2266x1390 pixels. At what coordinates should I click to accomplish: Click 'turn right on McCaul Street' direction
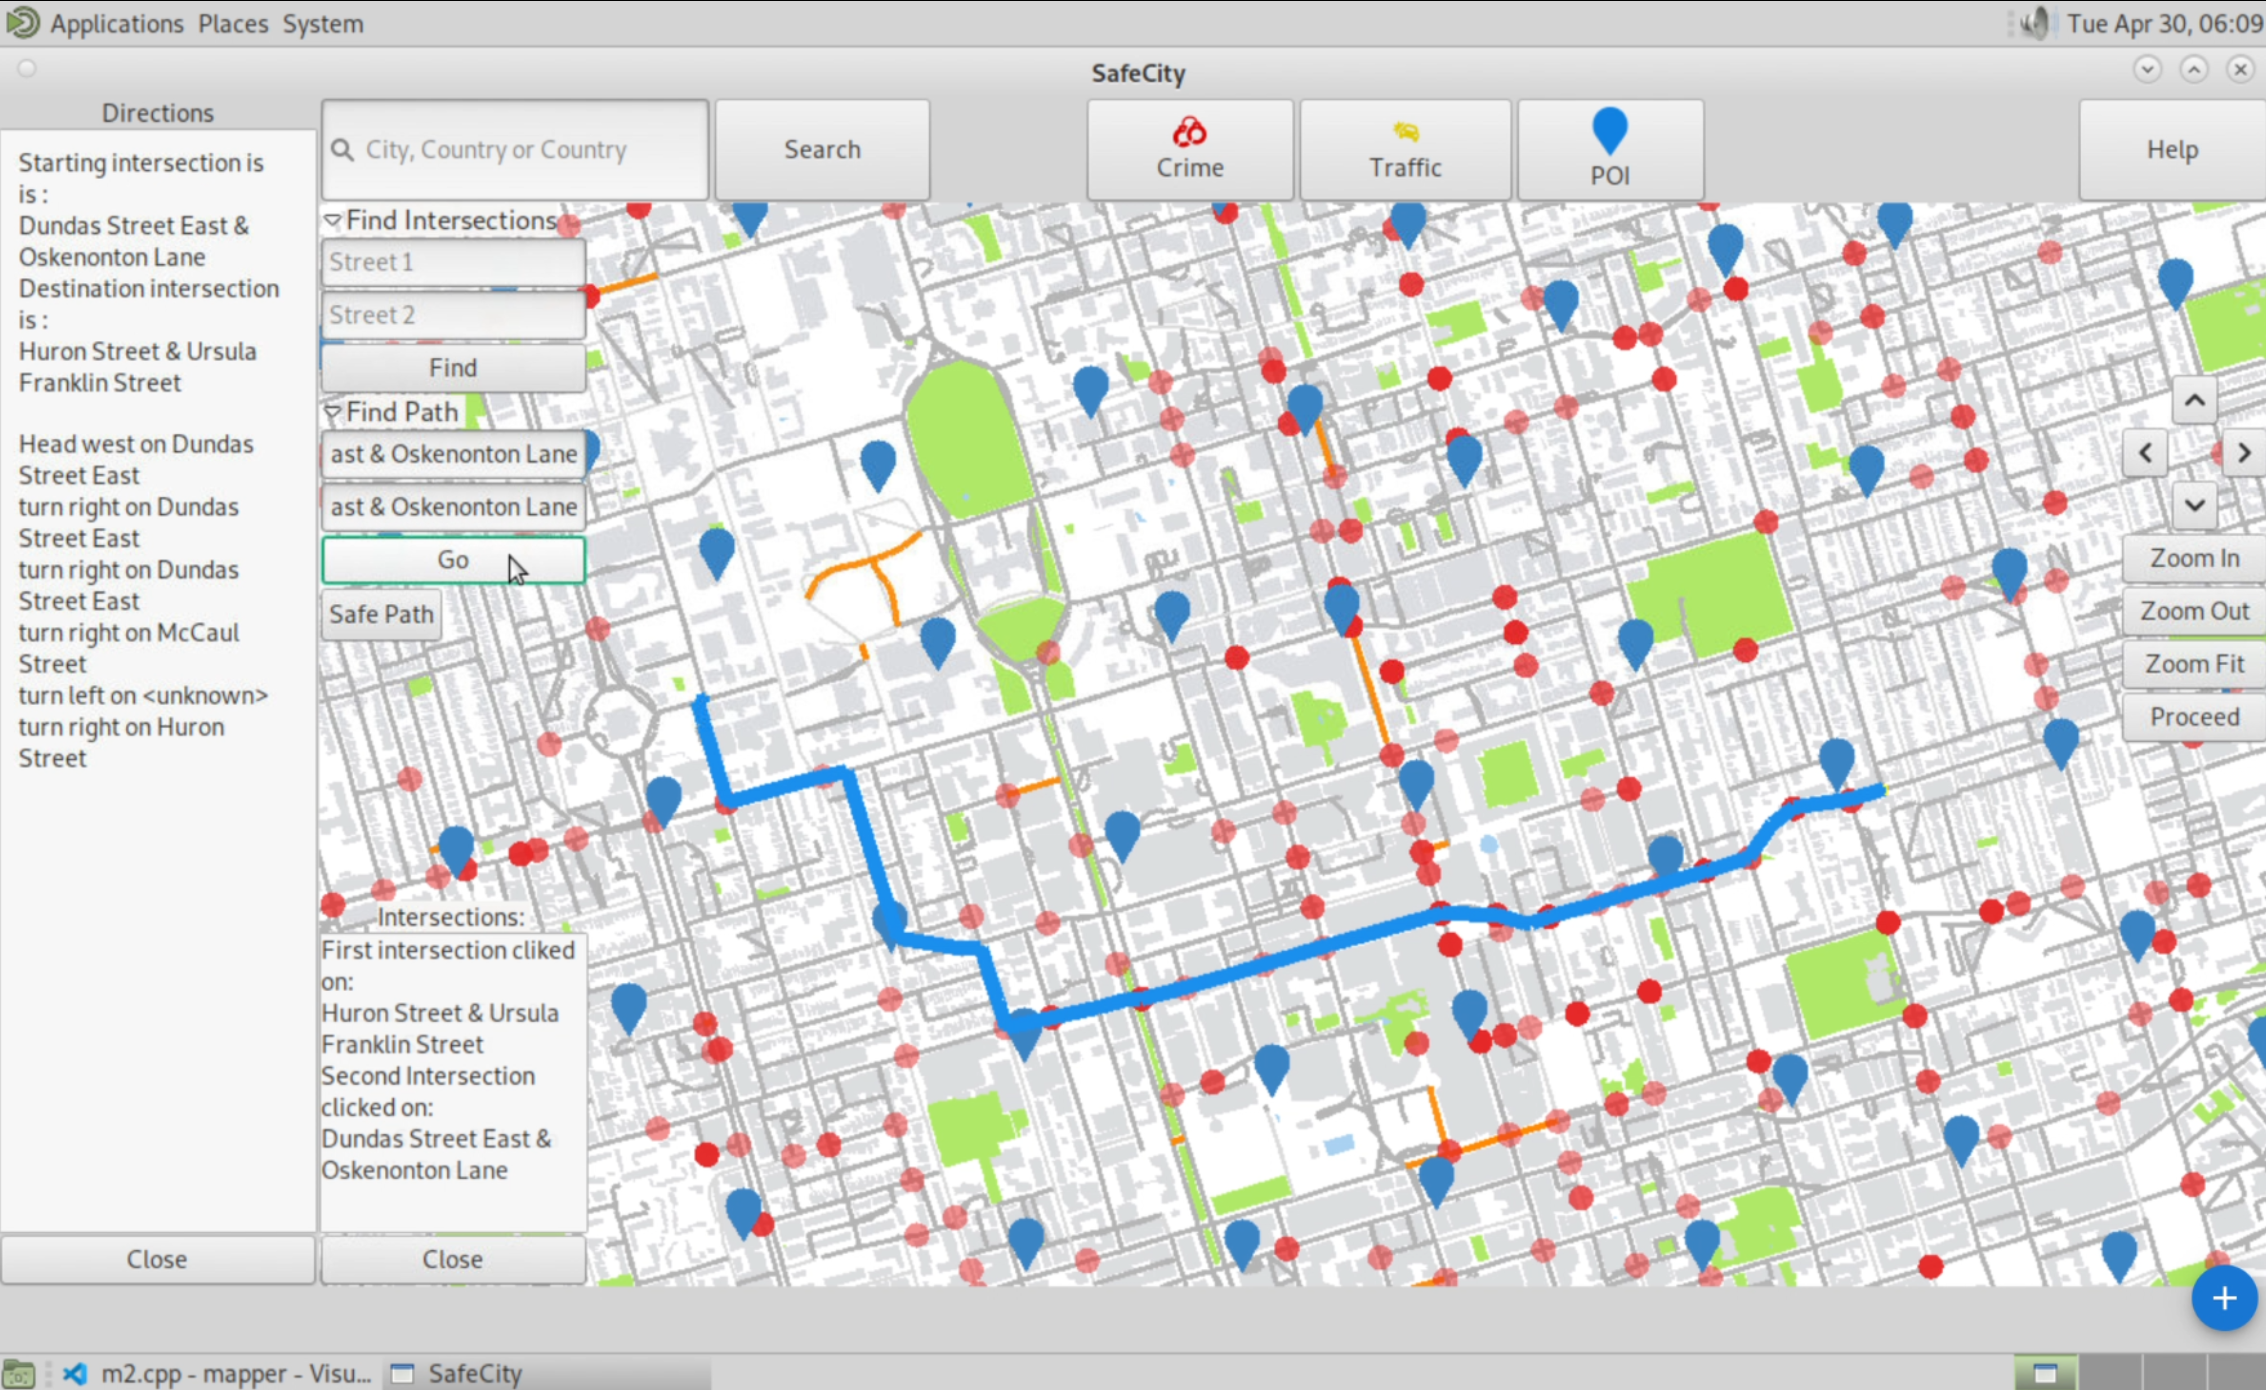(x=128, y=648)
